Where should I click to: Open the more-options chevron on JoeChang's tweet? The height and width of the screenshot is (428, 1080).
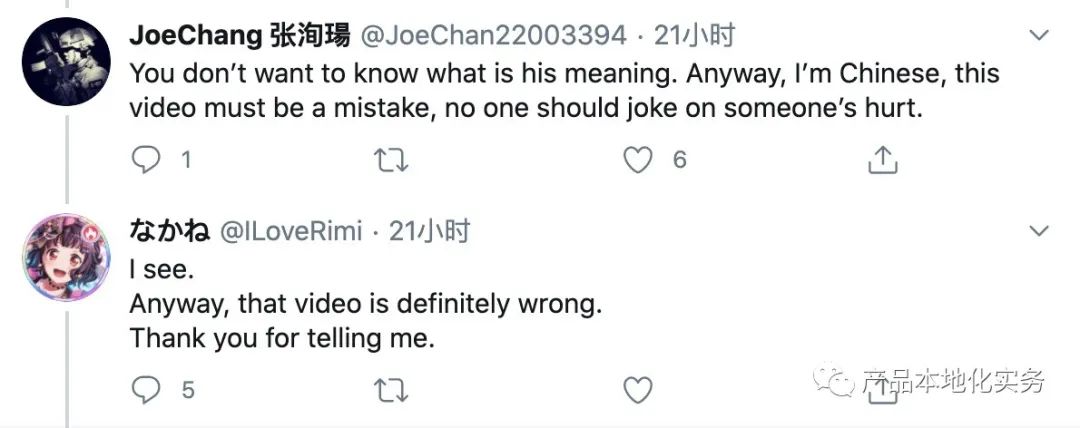pos(1039,36)
